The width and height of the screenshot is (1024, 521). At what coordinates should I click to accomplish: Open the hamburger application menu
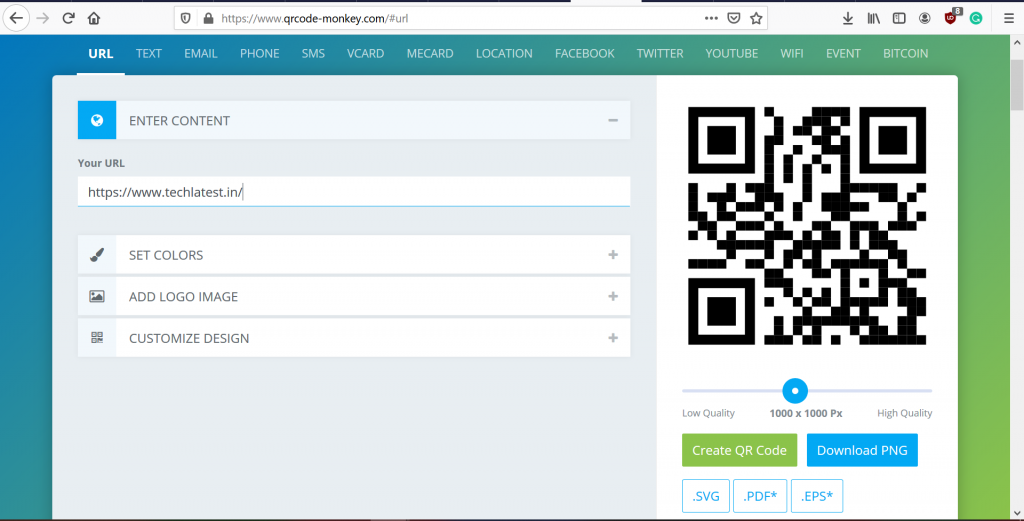tap(1009, 18)
